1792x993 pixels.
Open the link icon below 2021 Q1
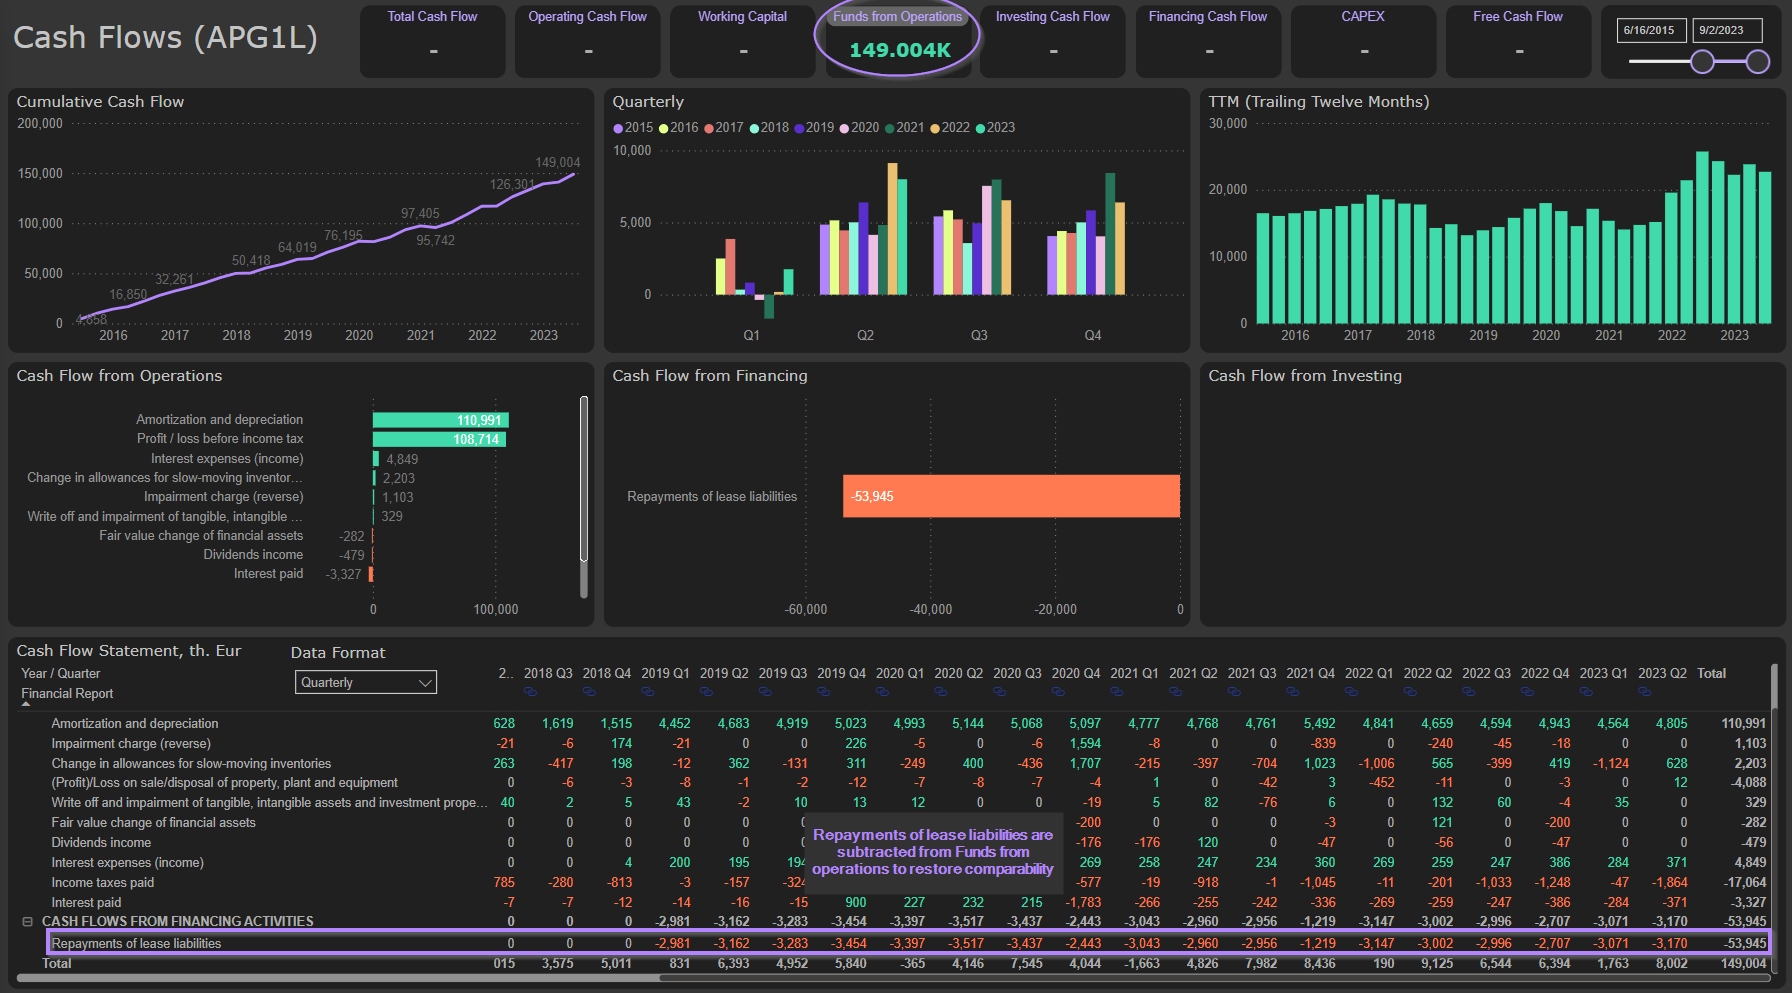tap(1116, 692)
